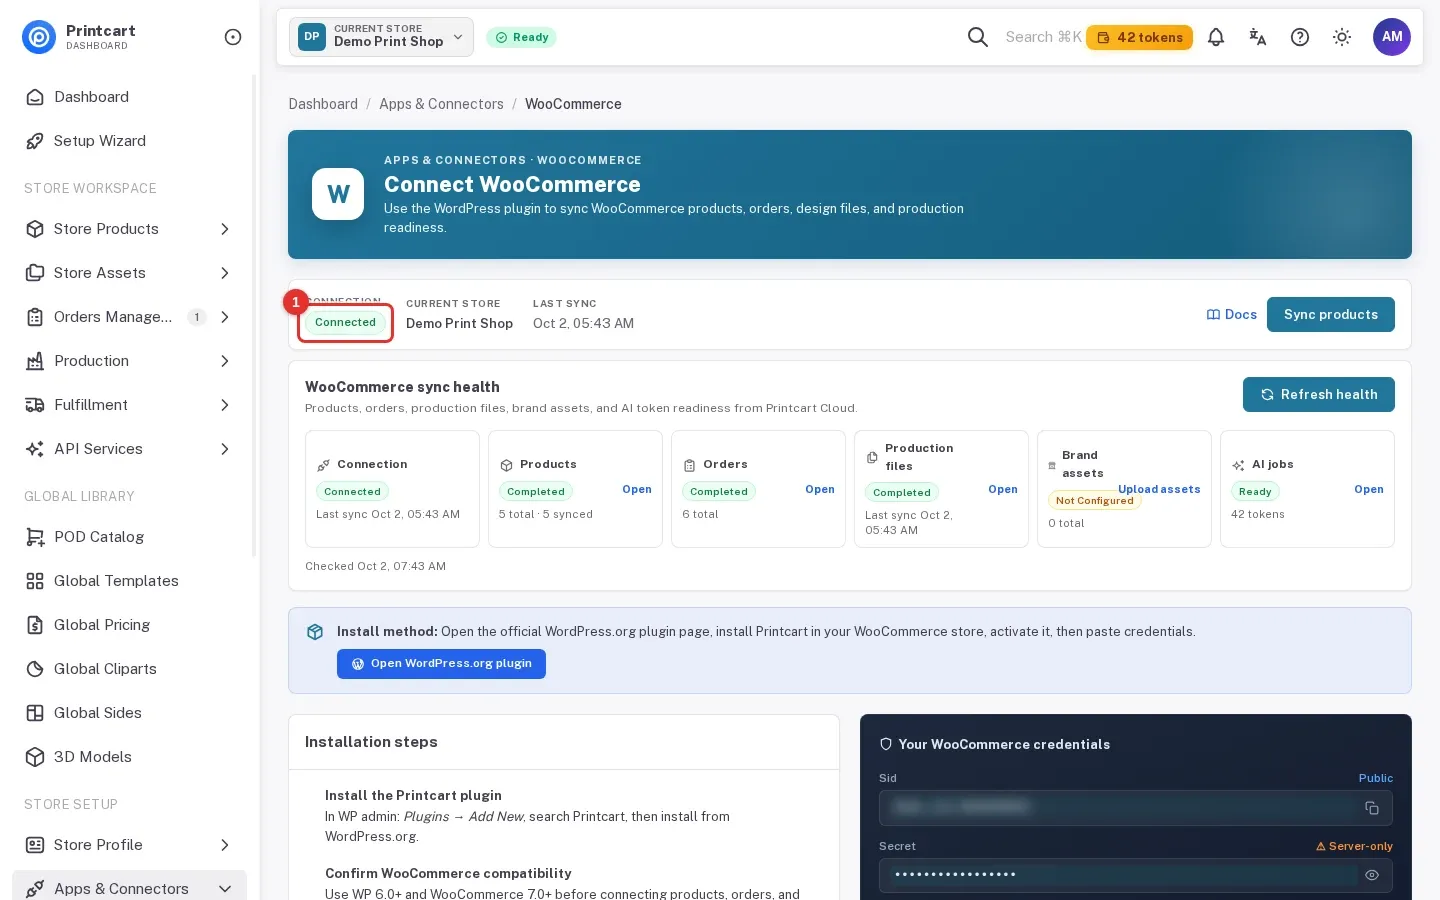Collapse the Apps & Connectors menu
Image resolution: width=1440 pixels, height=900 pixels.
(129, 889)
